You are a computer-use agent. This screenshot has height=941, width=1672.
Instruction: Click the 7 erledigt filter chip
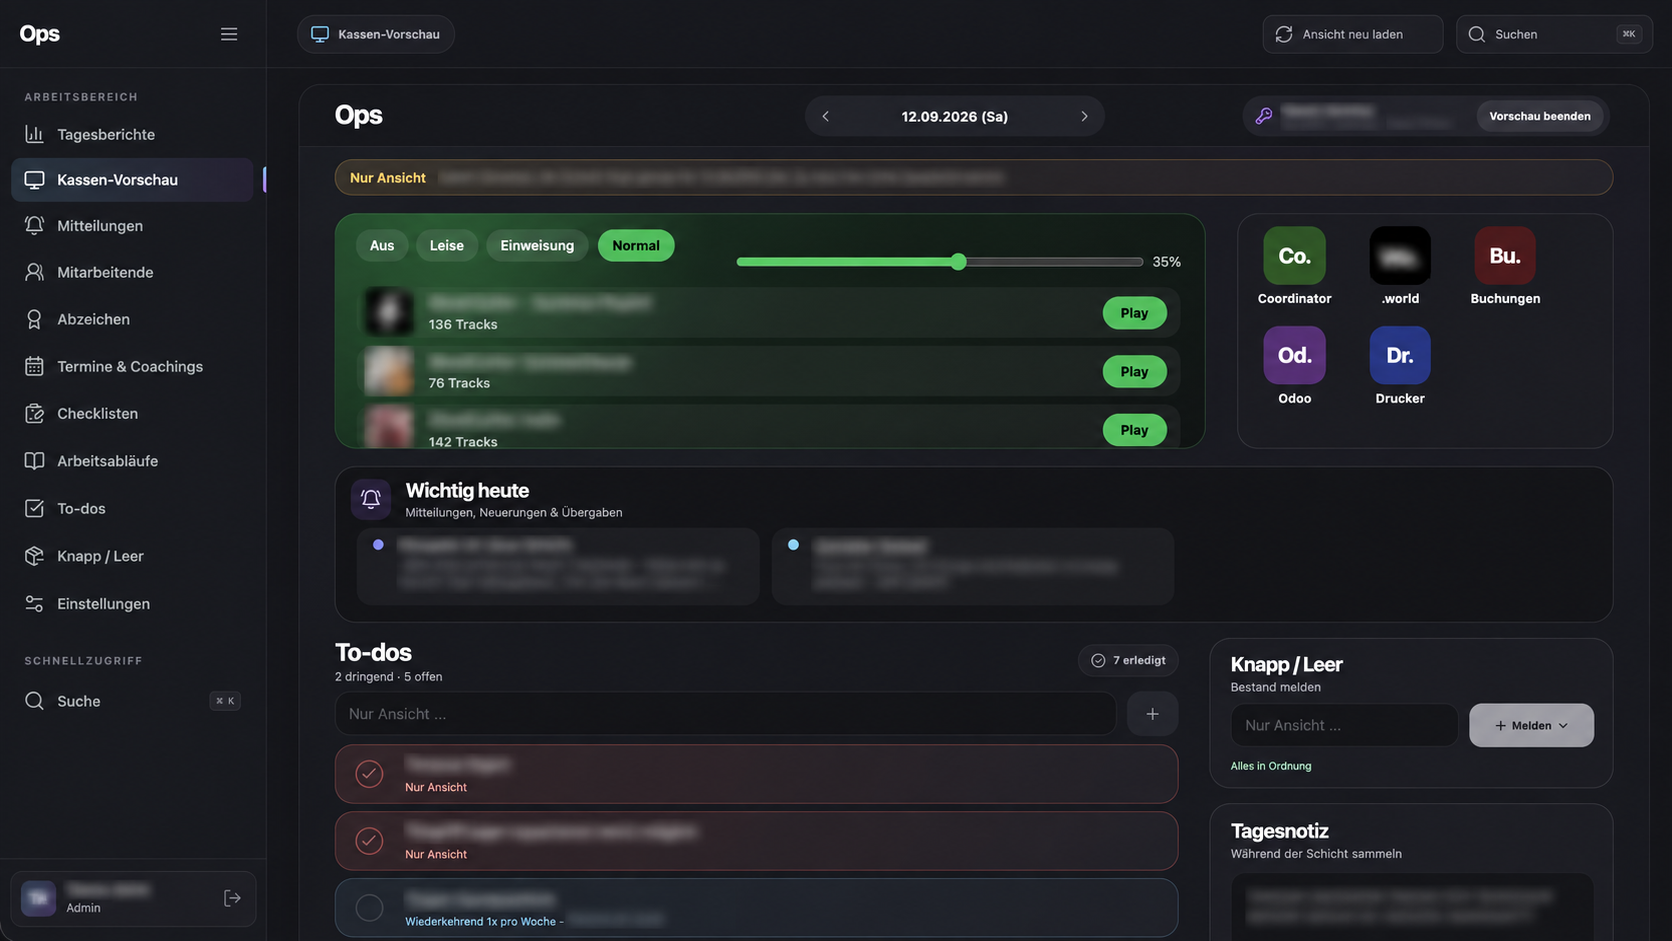coord(1128,661)
